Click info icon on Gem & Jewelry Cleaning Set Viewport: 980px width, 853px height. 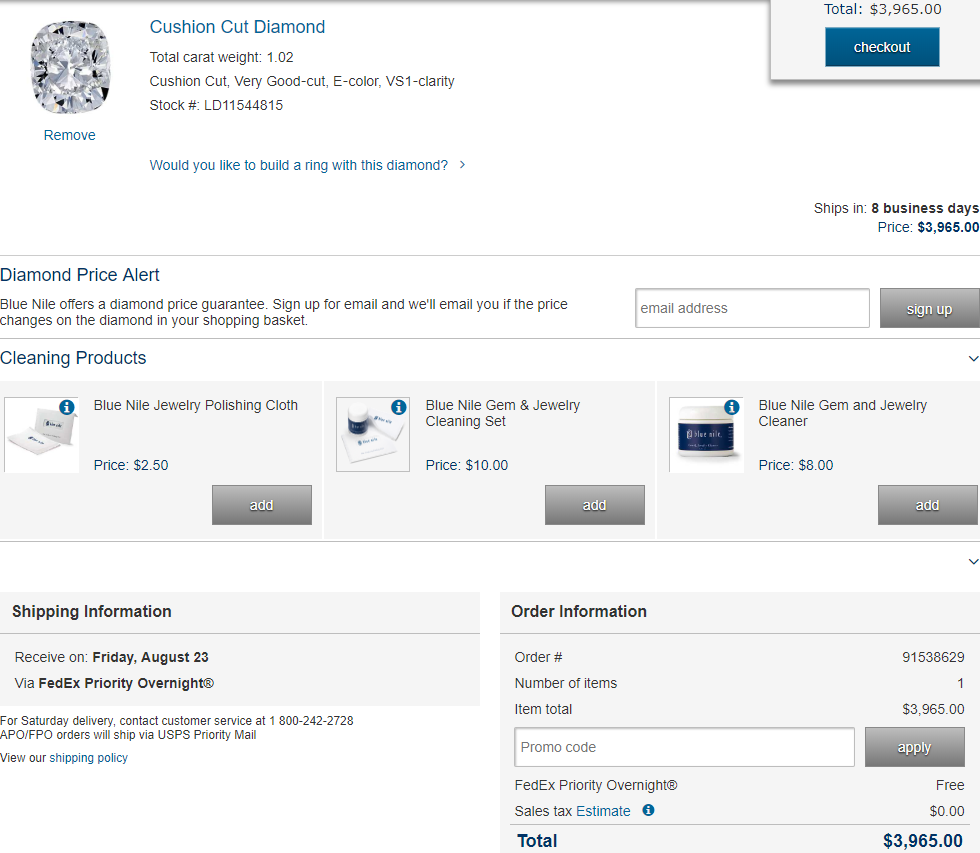pos(398,407)
